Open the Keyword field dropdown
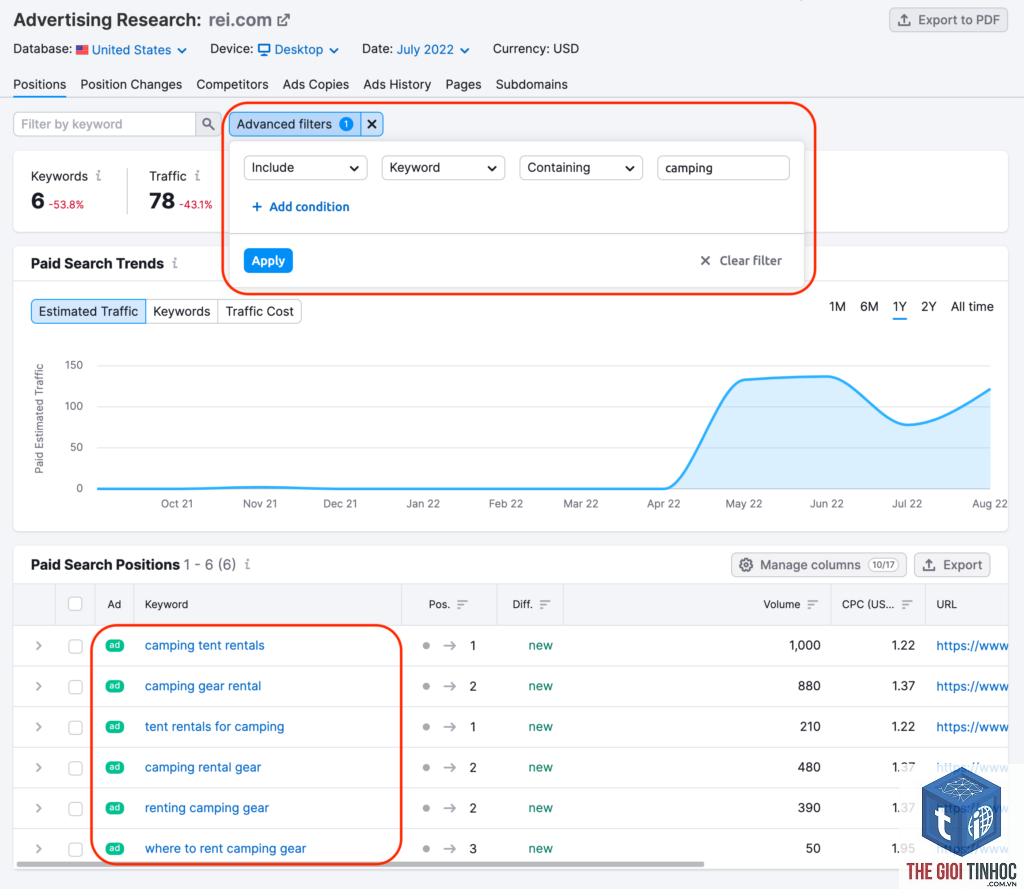Image resolution: width=1024 pixels, height=889 pixels. 443,168
